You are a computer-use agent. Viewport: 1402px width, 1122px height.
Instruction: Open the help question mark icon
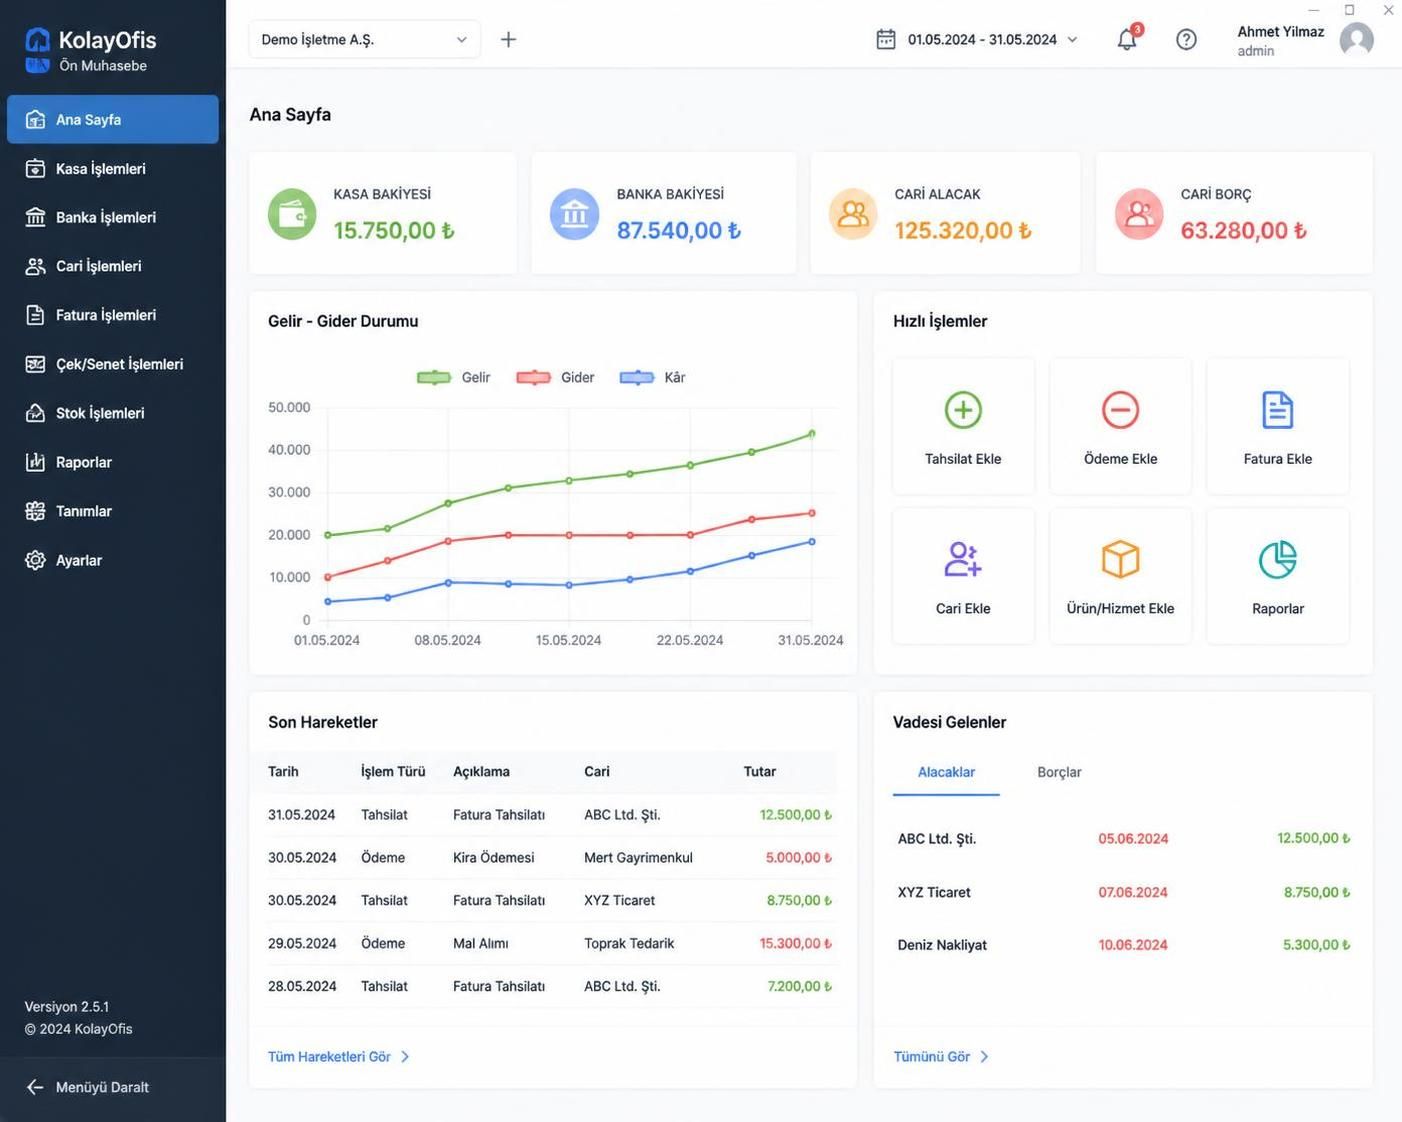click(x=1186, y=39)
